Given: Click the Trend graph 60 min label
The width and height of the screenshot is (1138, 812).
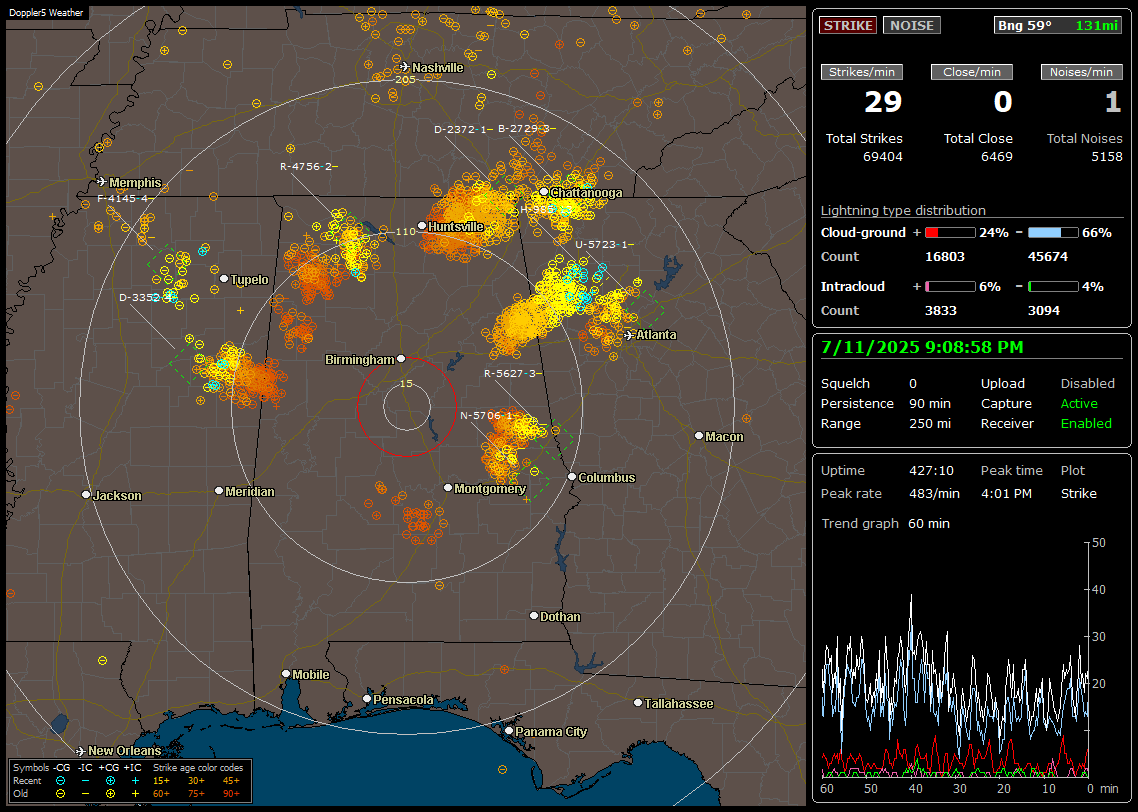Looking at the screenshot, I should tap(885, 523).
